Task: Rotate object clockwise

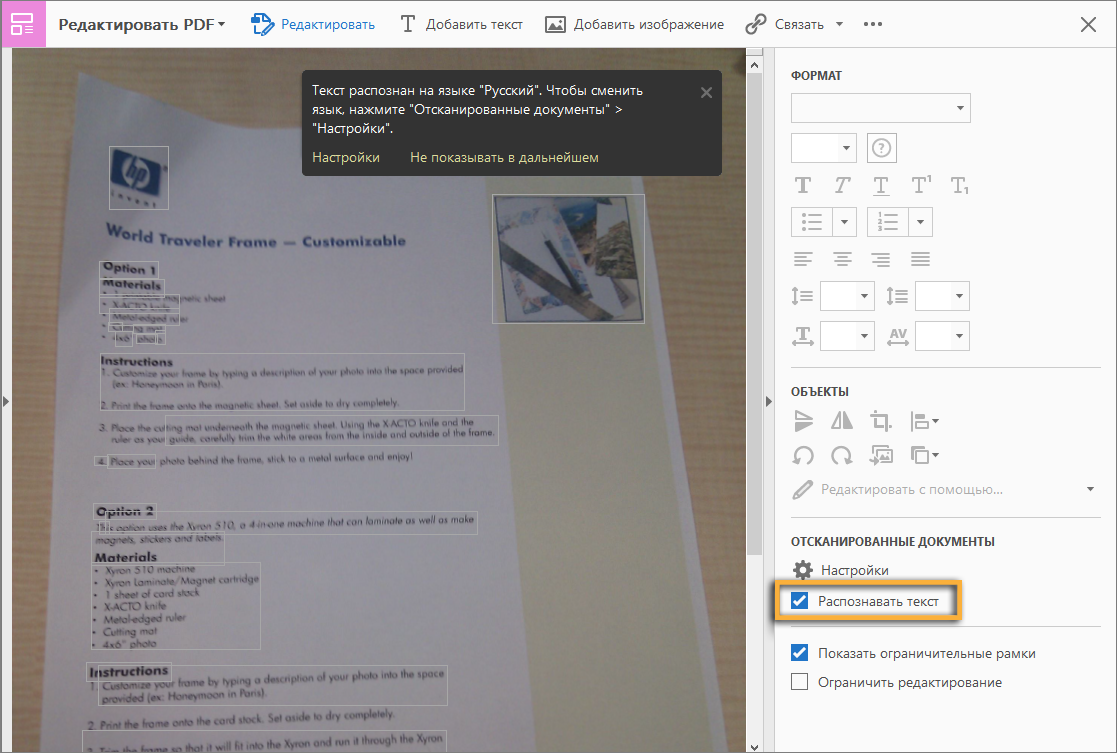Action: 842,455
